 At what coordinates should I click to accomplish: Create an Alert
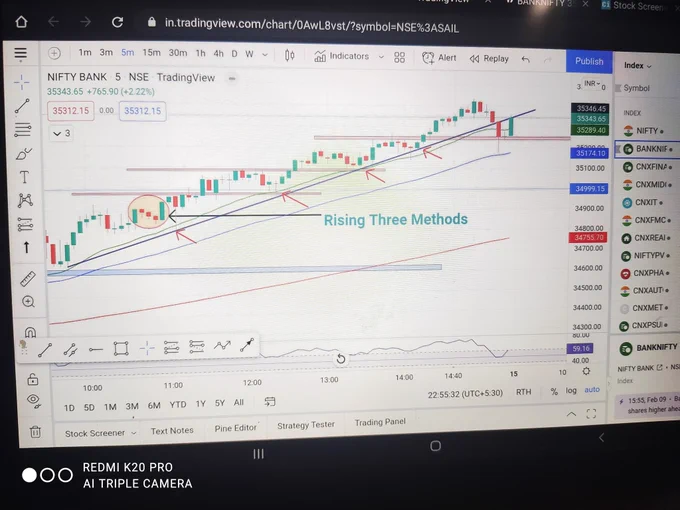(x=439, y=58)
